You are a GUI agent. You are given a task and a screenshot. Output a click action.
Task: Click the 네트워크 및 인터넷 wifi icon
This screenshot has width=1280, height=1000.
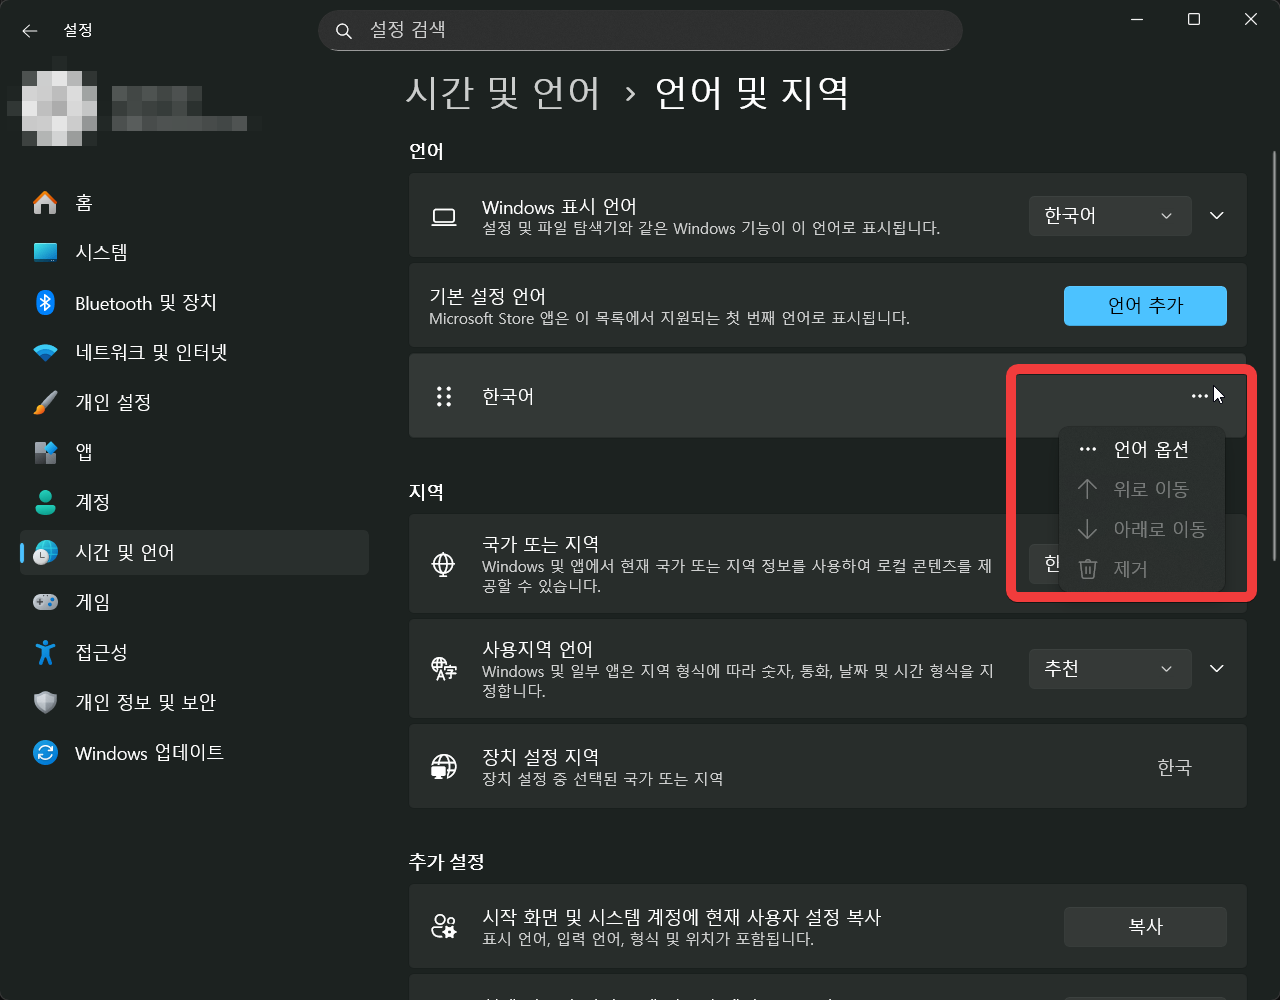[x=45, y=352]
